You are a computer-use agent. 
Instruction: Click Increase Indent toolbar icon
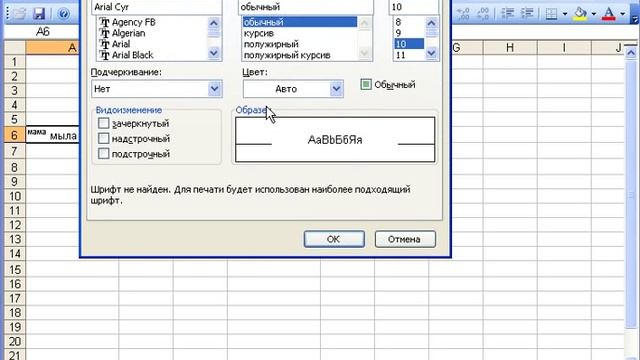coord(527,13)
